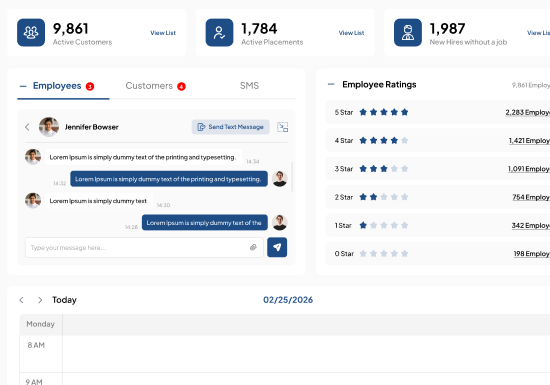Click blue sent message timestamped 14:28
The image size is (550, 385).
coord(204,222)
